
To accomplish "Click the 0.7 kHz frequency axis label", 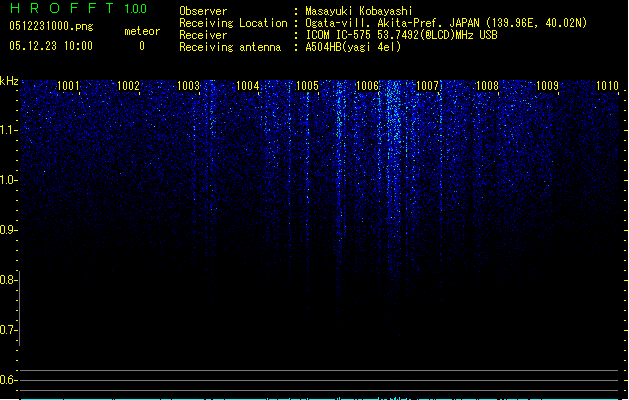I will tap(8, 330).
